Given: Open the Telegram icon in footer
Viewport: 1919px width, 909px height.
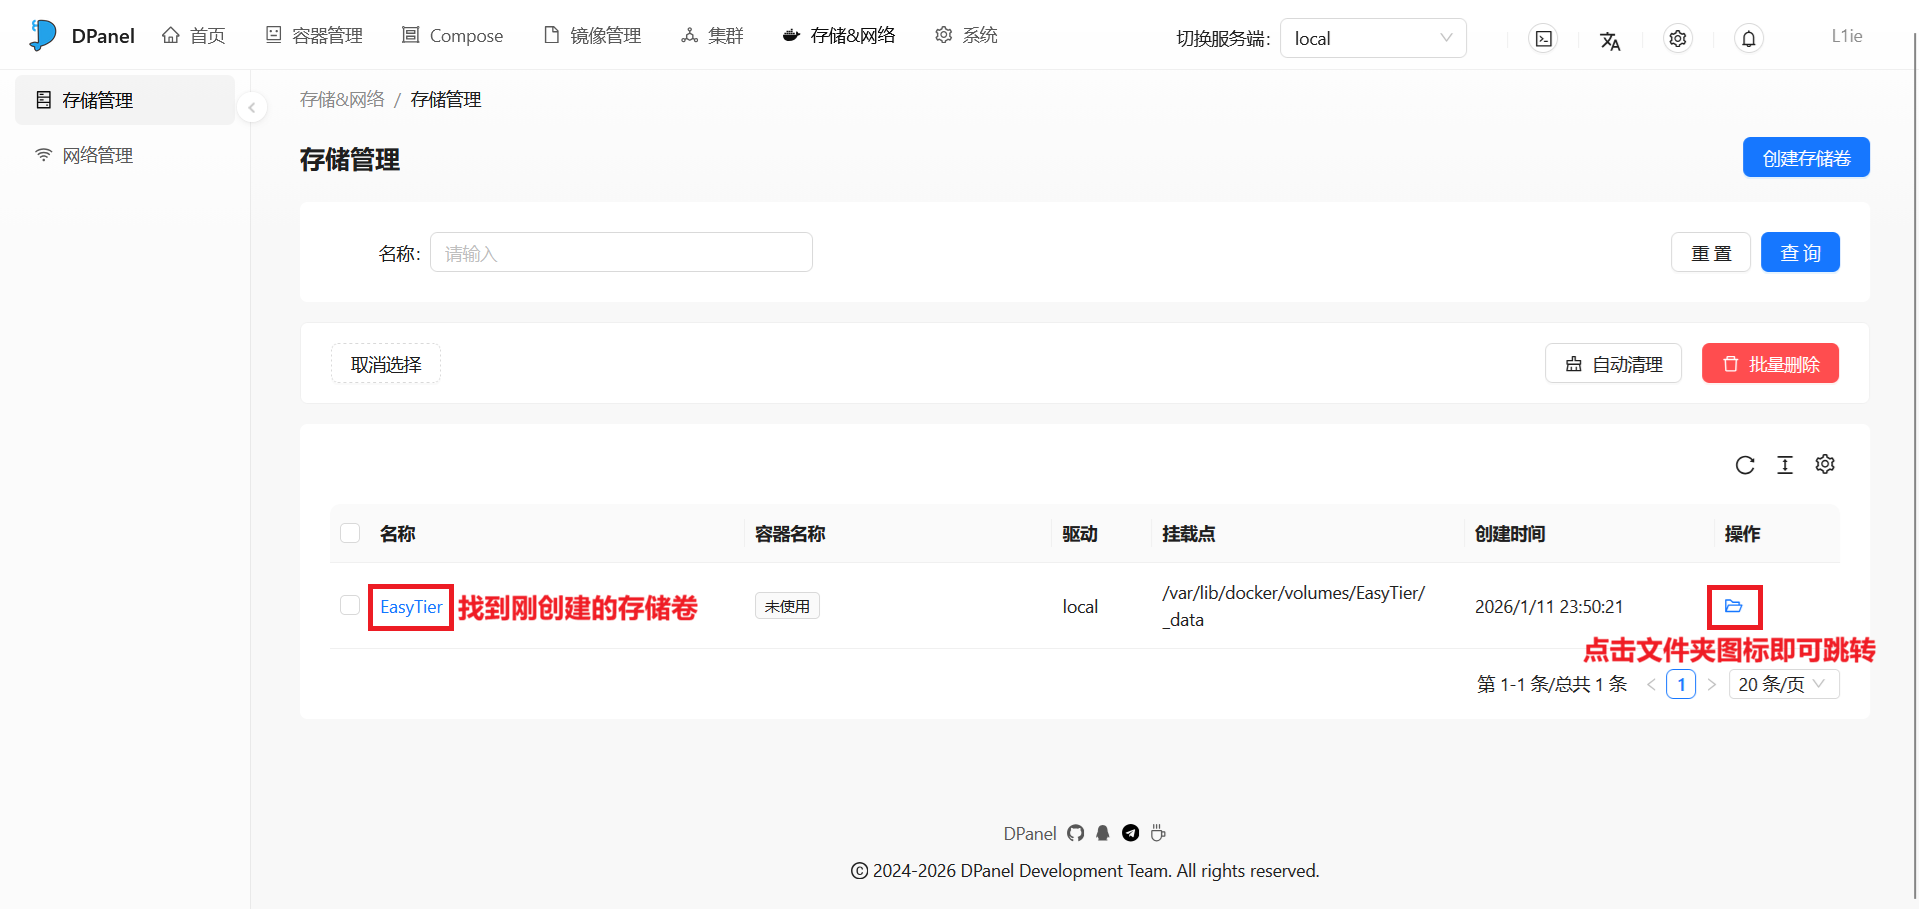Looking at the screenshot, I should pos(1131,833).
